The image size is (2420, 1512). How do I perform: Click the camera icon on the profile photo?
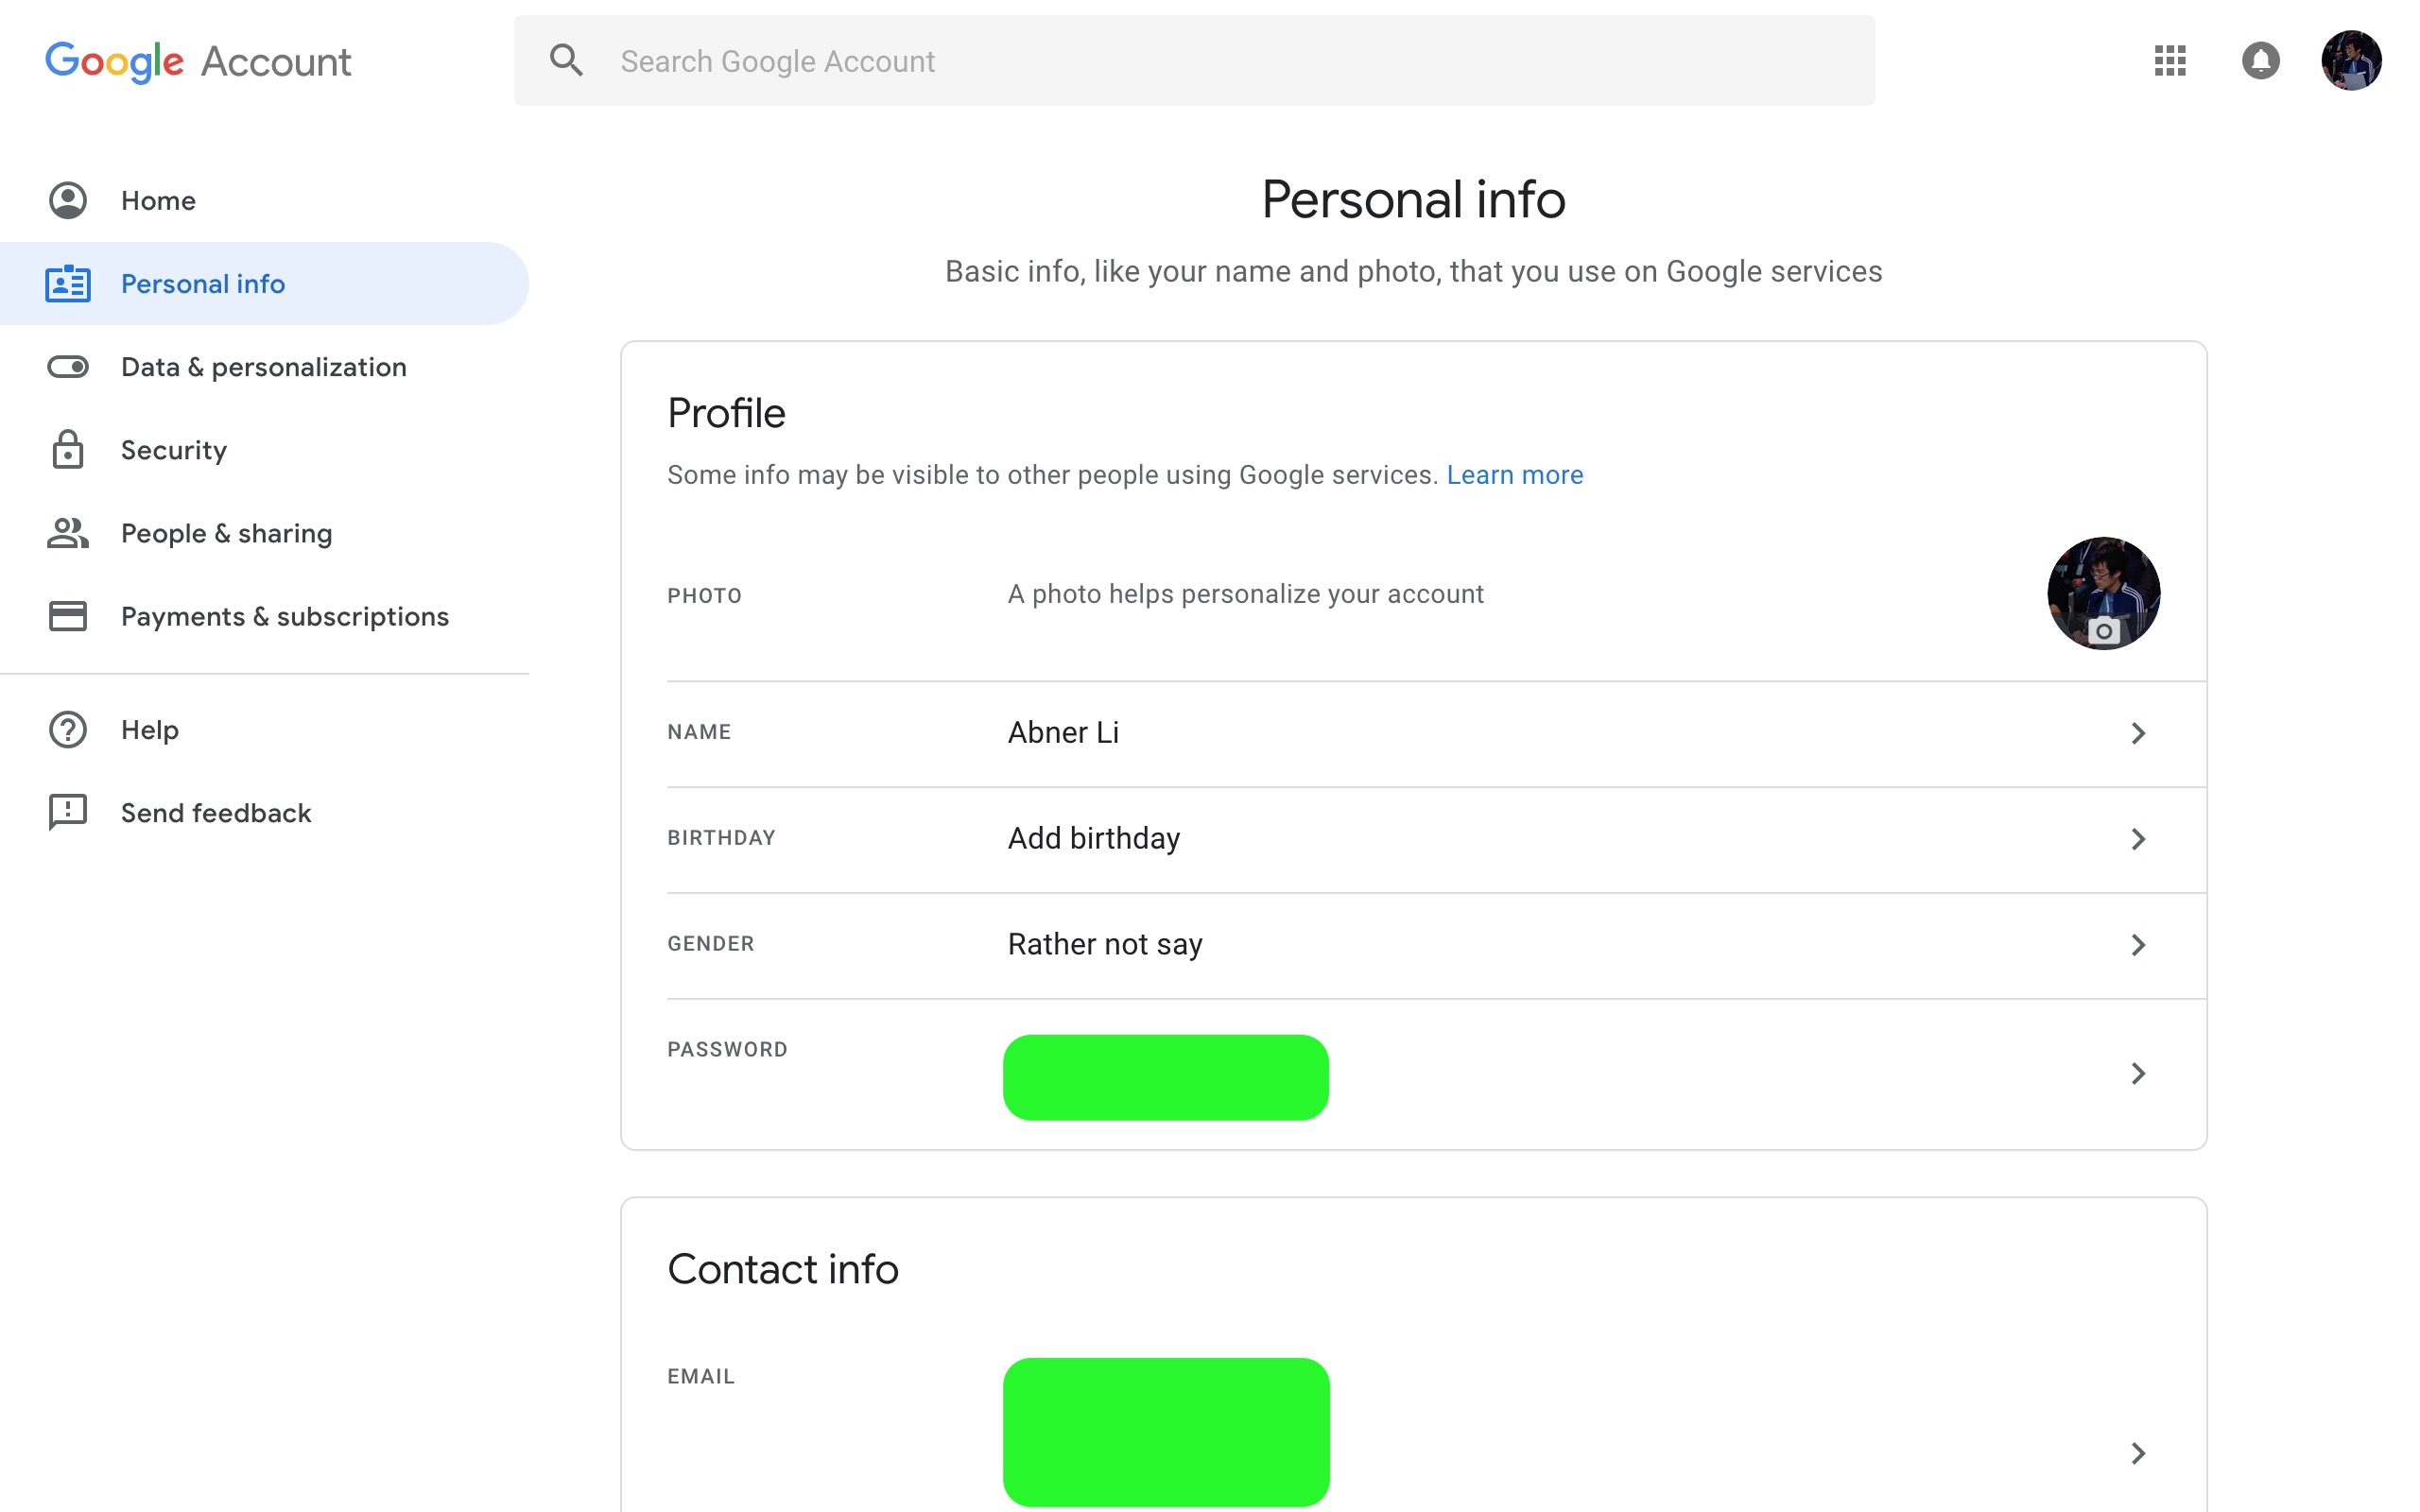pyautogui.click(x=2104, y=632)
